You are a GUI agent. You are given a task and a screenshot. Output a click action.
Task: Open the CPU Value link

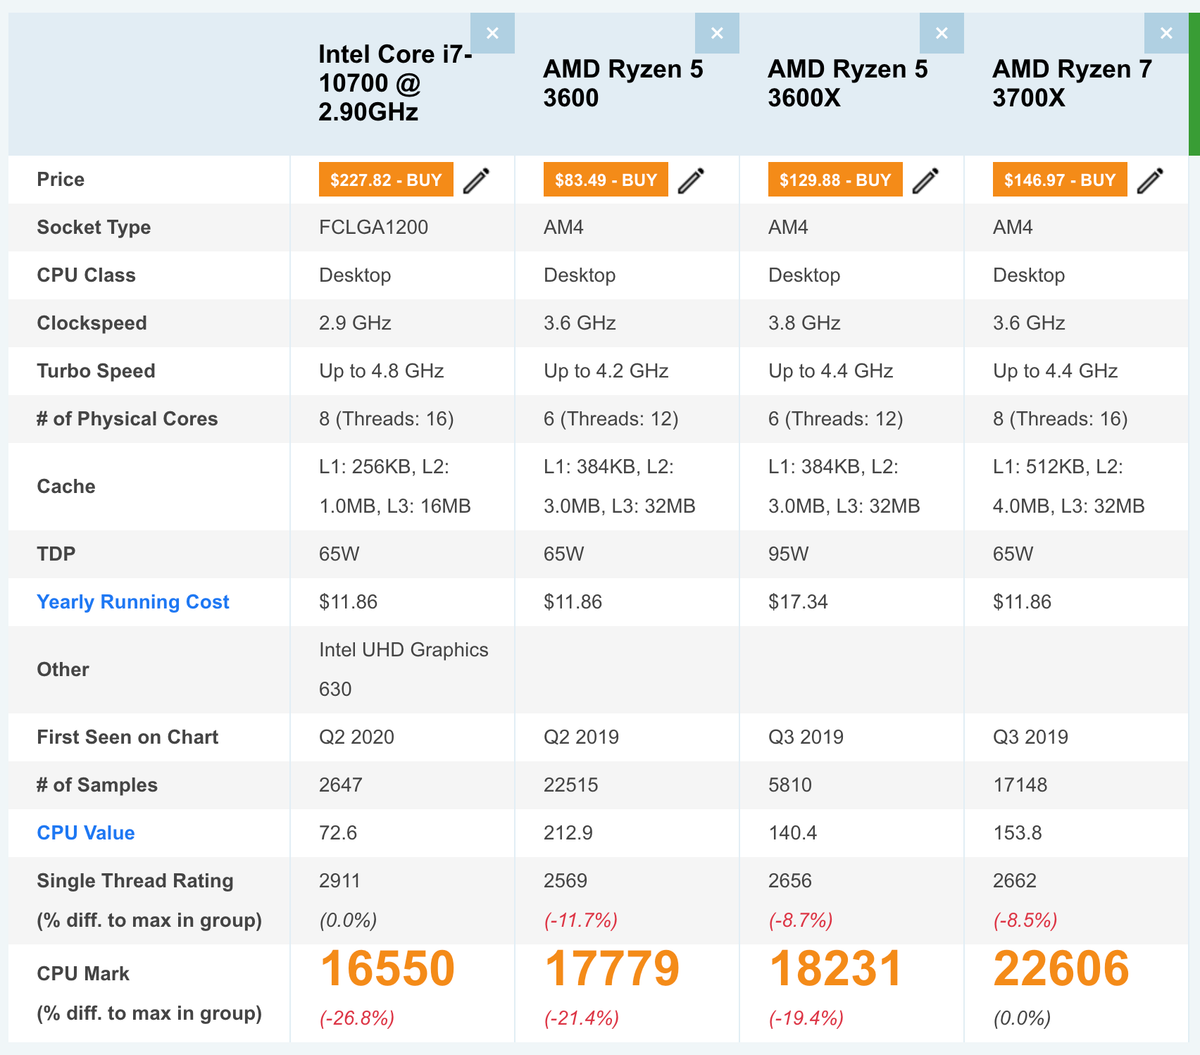85,833
